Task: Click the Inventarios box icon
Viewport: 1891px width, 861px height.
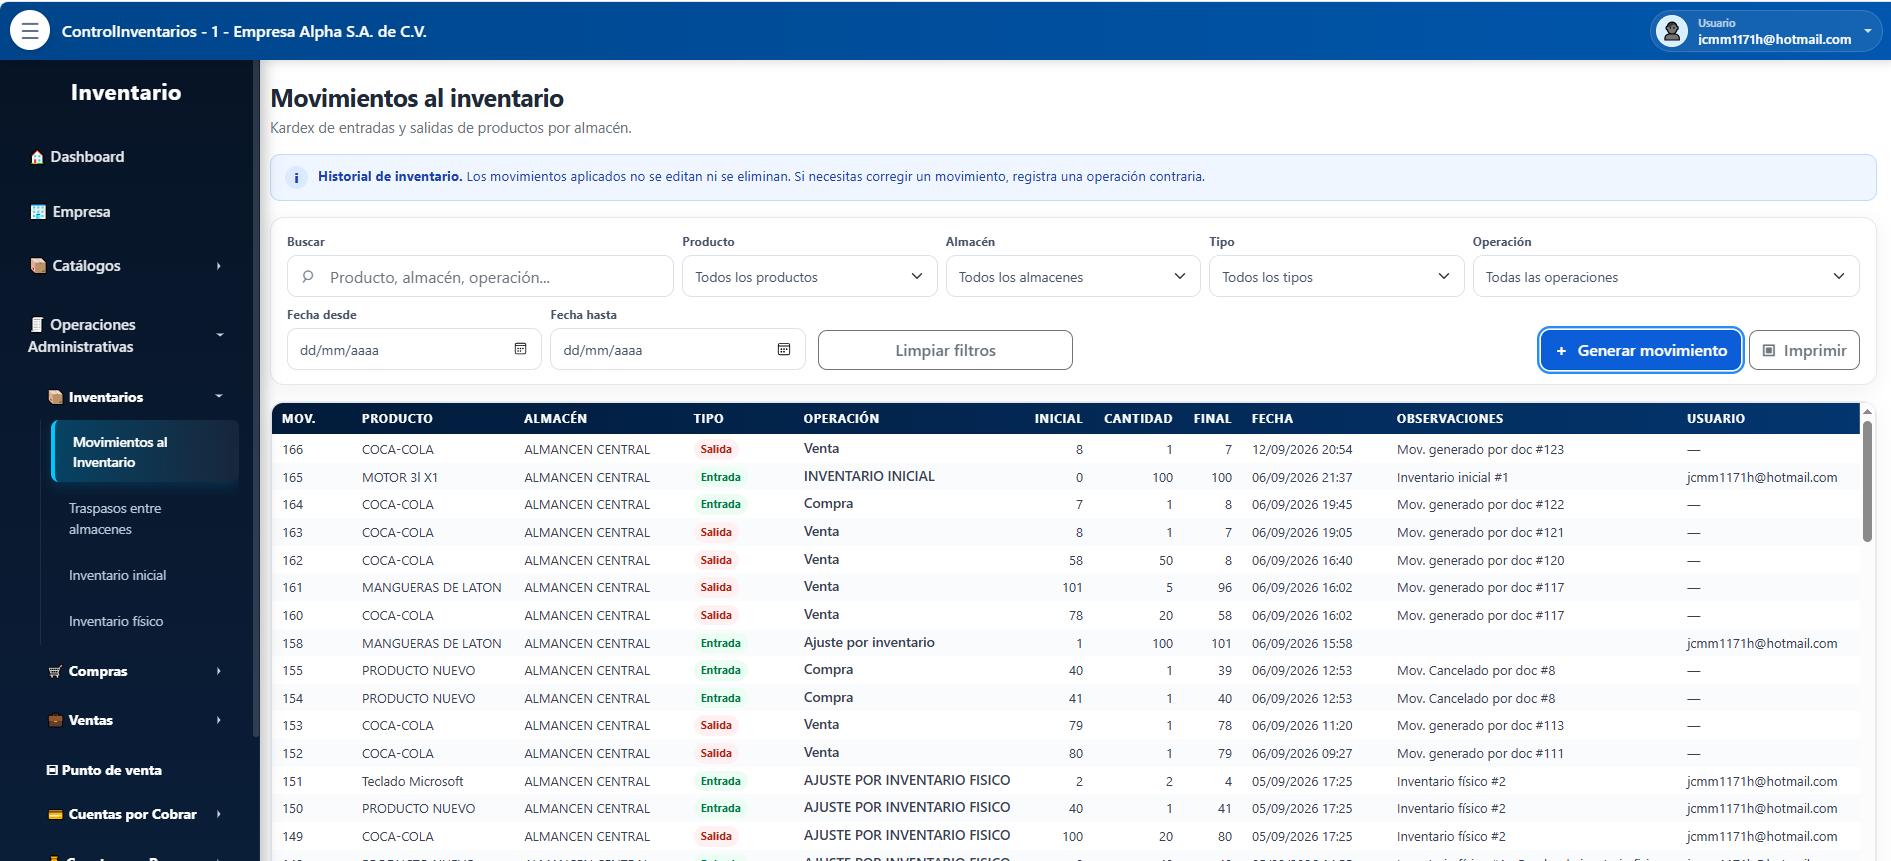Action: (x=56, y=397)
